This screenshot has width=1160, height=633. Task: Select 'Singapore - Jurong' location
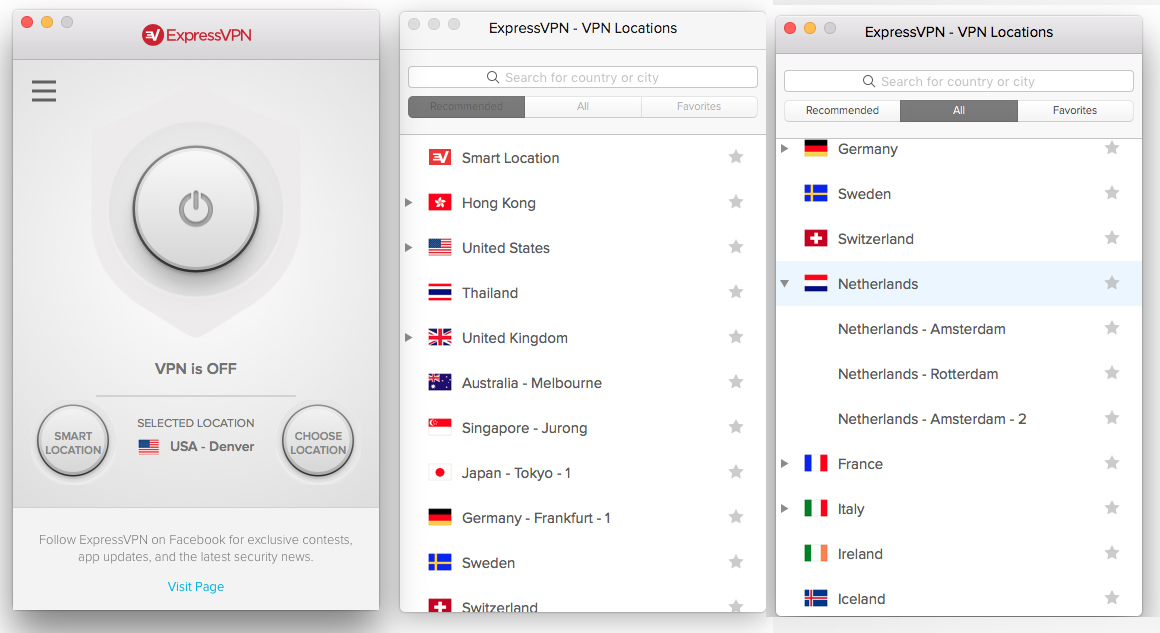point(525,428)
